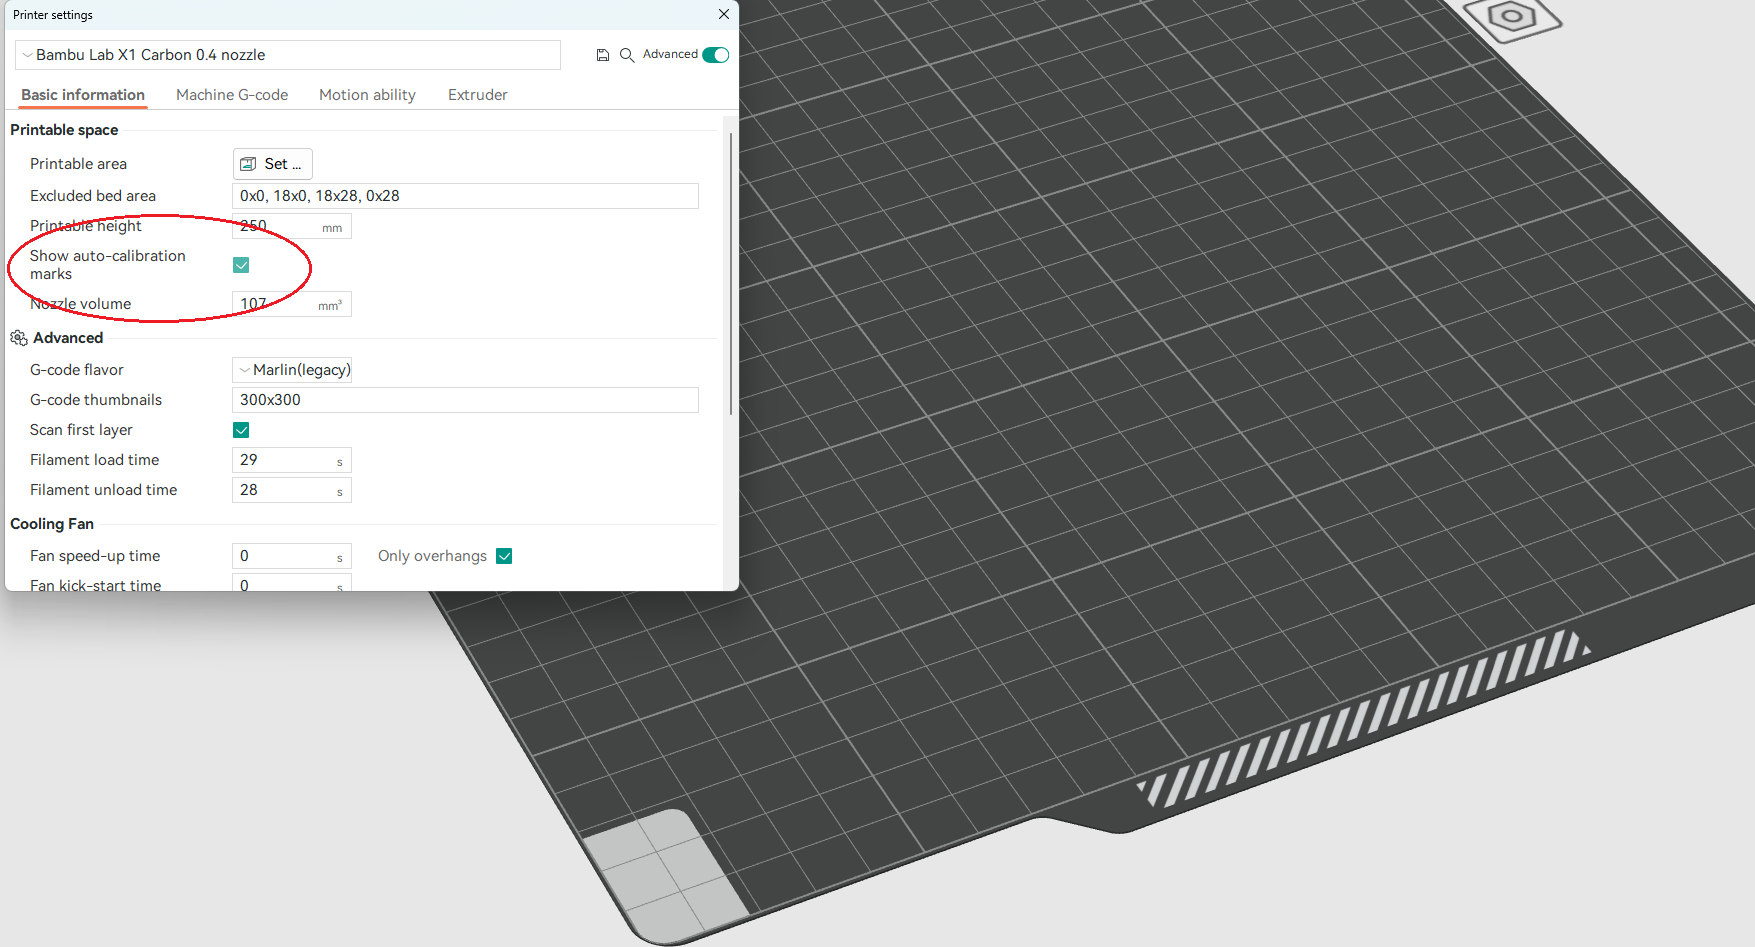Disable the Scan first layer checkbox
Screen dimensions: 1755x947
point(241,430)
